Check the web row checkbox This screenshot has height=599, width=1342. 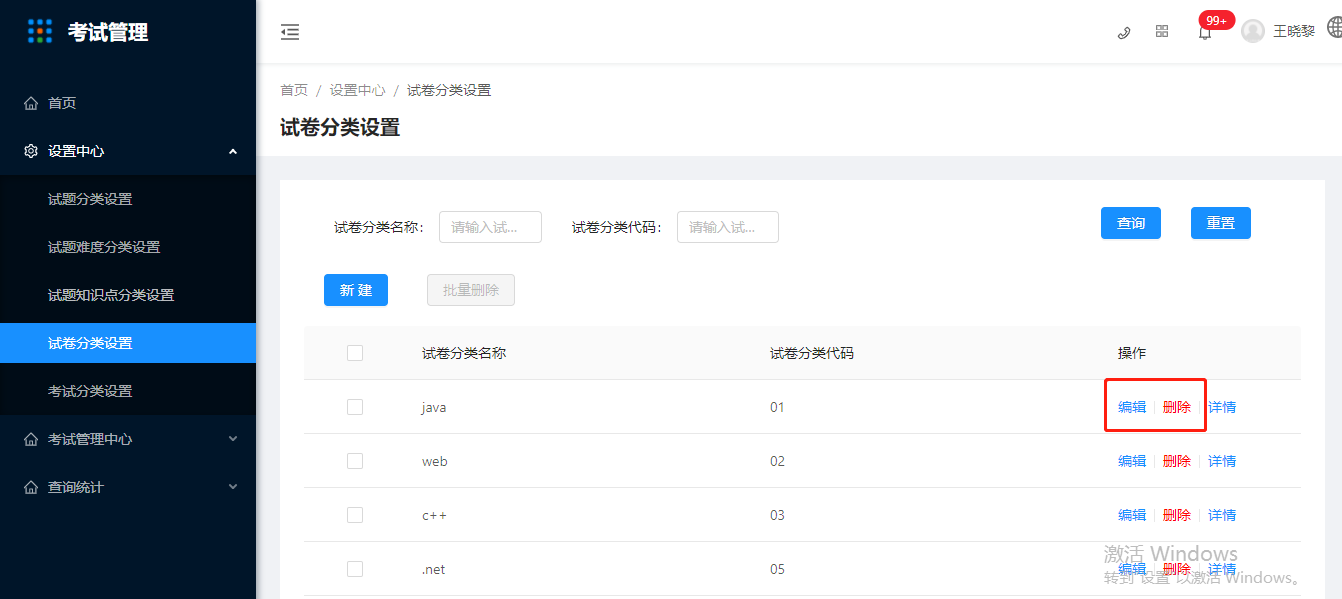[x=355, y=461]
